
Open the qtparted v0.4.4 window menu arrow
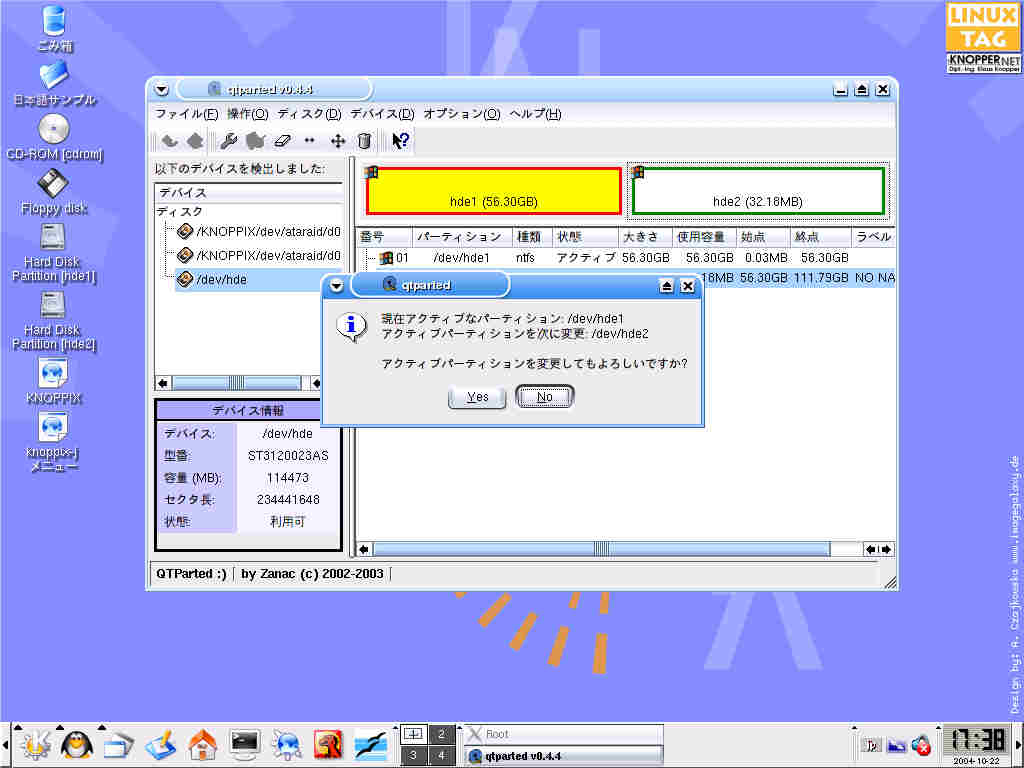coord(162,89)
